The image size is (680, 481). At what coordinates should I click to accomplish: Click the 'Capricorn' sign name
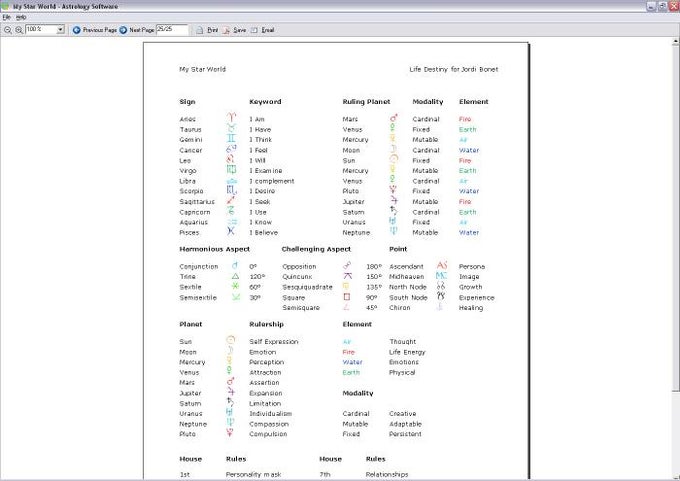[x=195, y=213]
